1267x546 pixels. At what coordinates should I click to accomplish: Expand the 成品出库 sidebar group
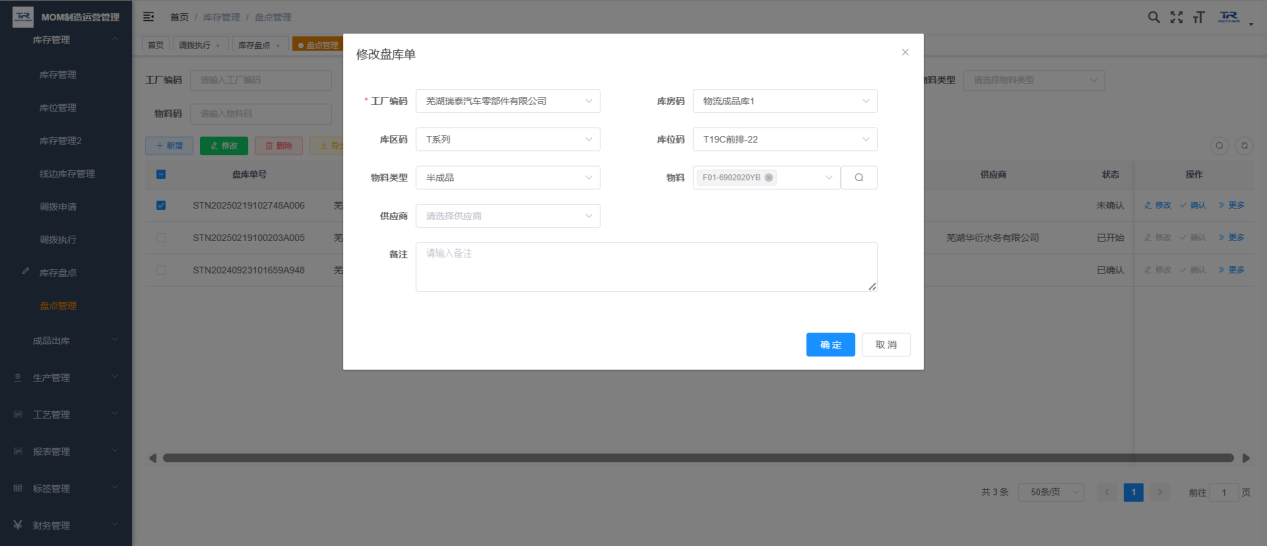coord(66,341)
